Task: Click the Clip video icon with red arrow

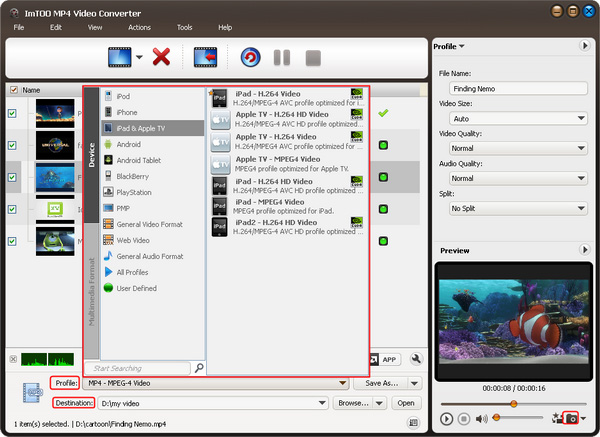Action: [205, 57]
